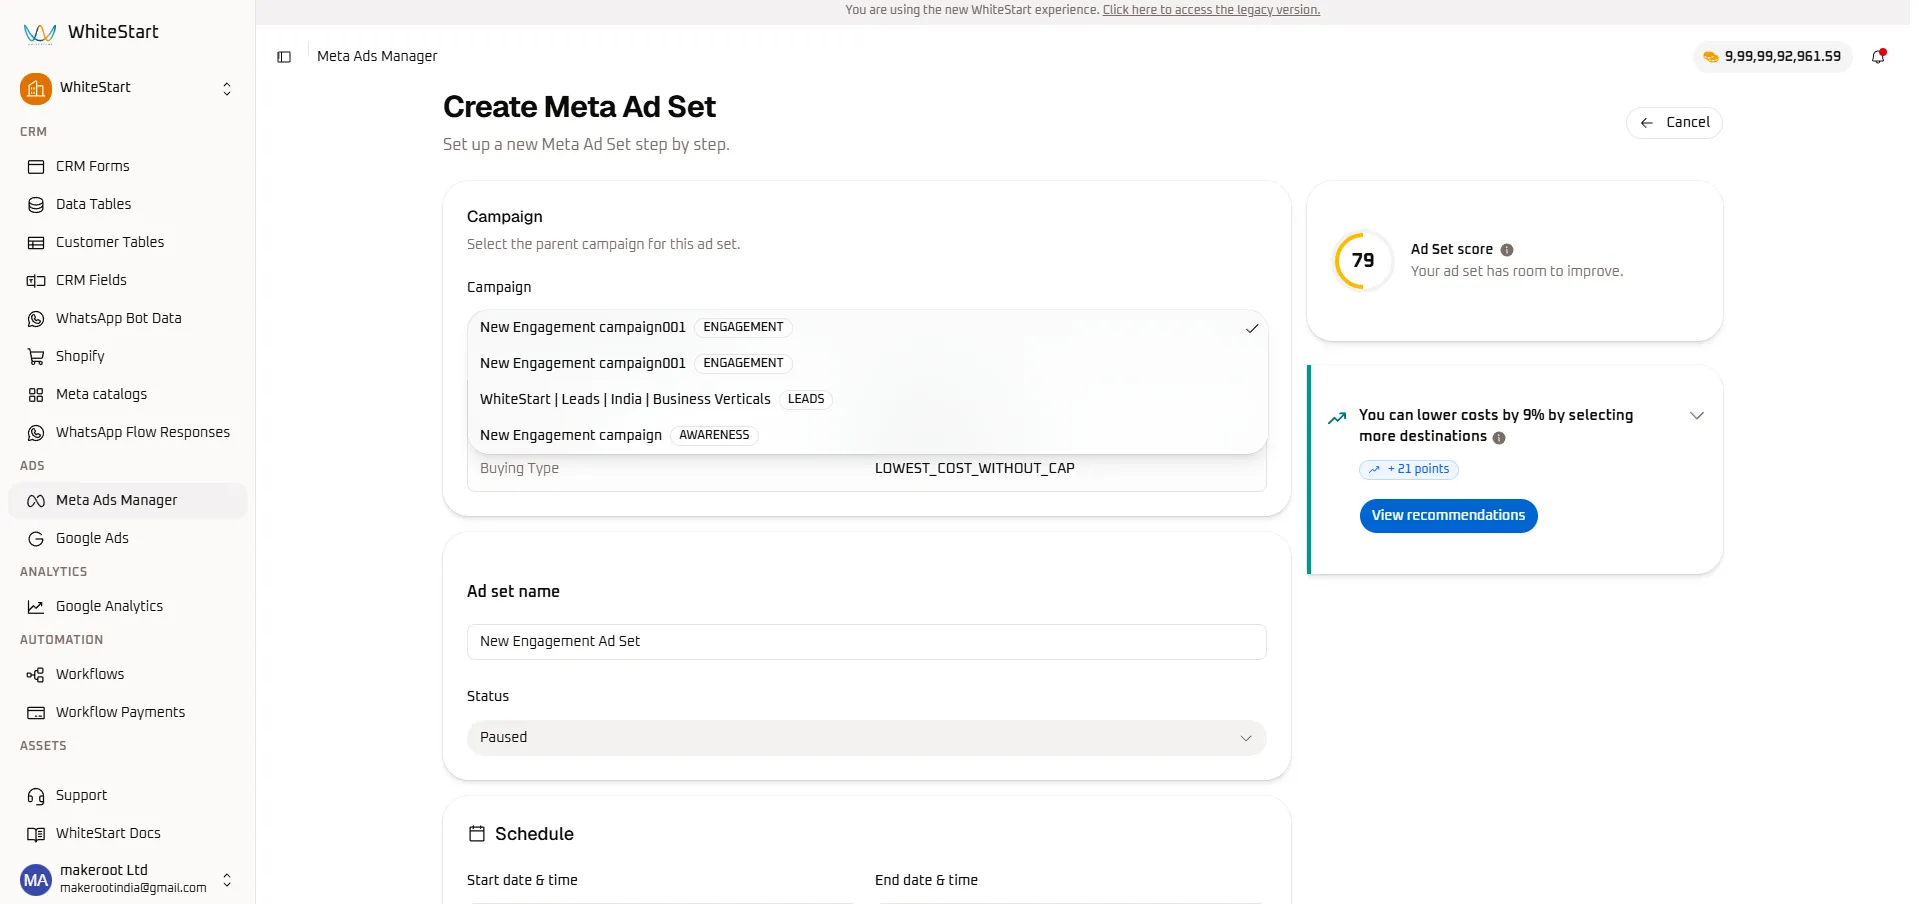
Task: Expand the WhiteStart workspace switcher
Action: pos(227,89)
